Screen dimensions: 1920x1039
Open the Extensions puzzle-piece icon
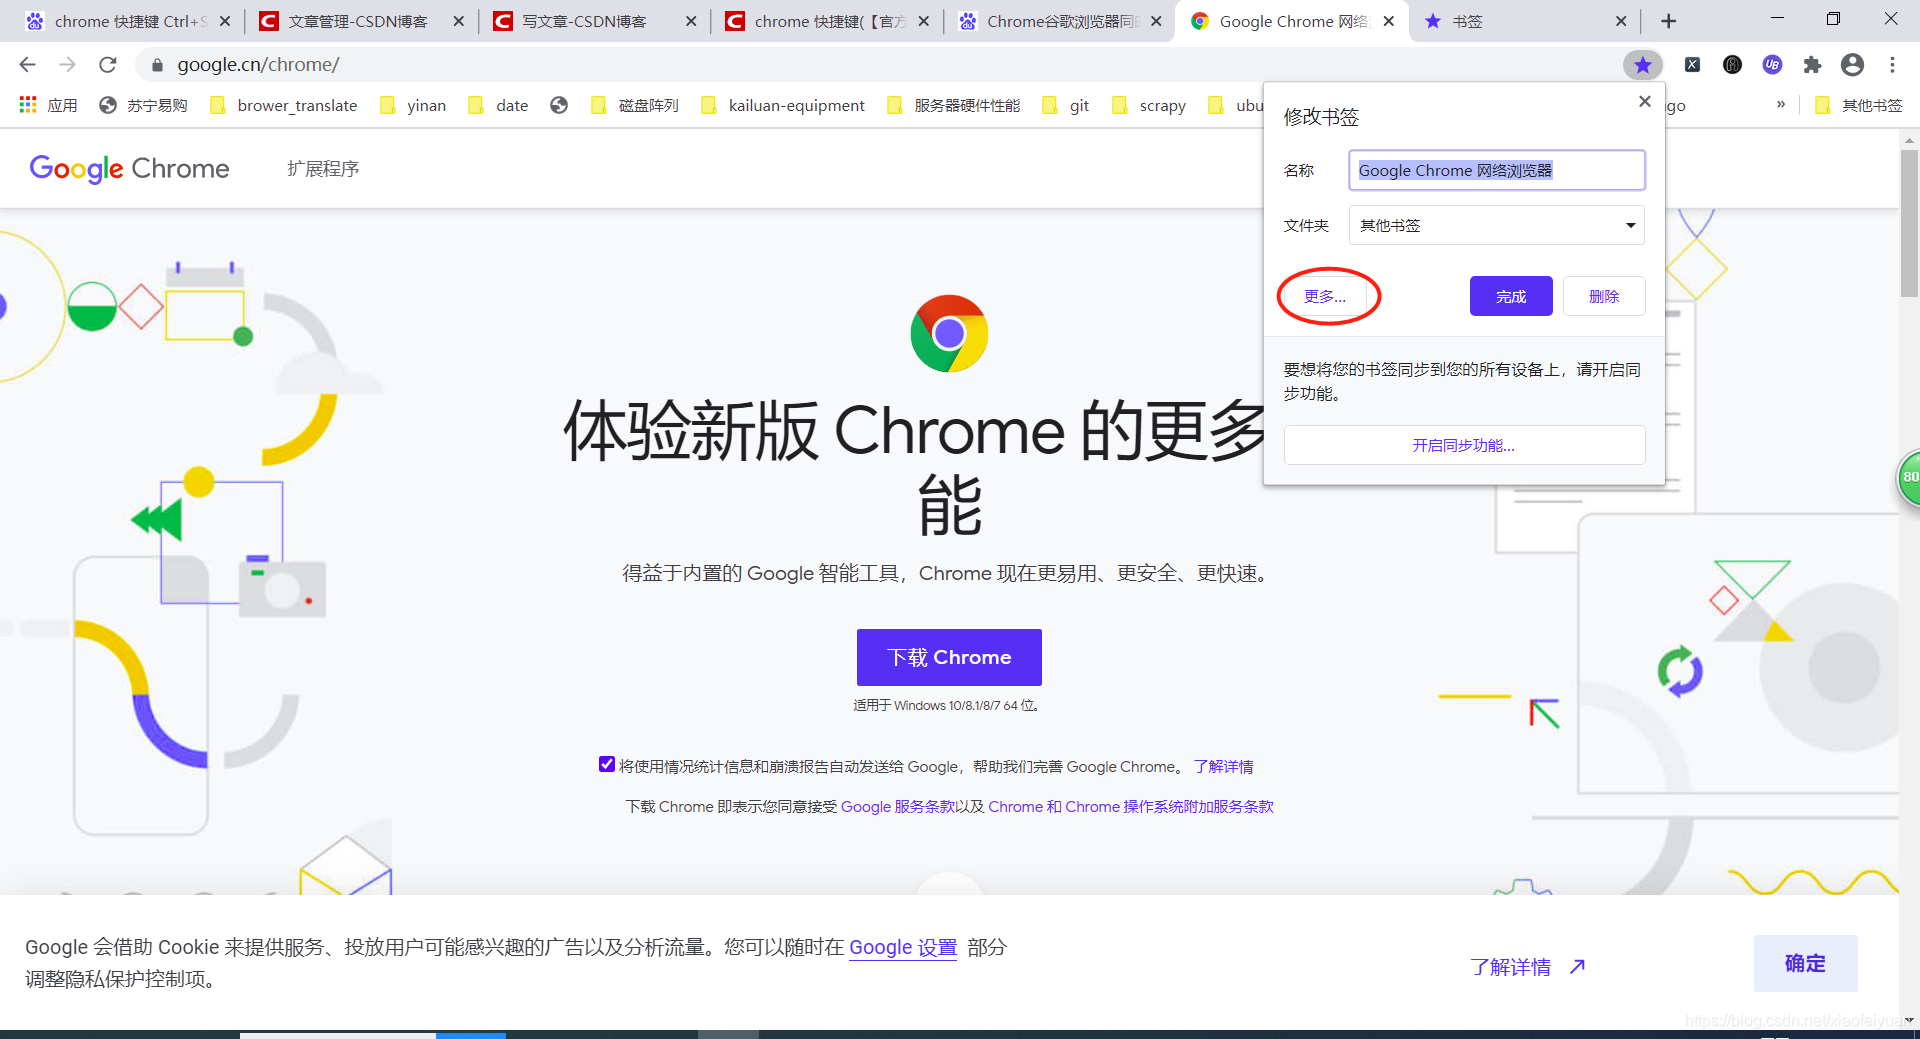pyautogui.click(x=1812, y=65)
